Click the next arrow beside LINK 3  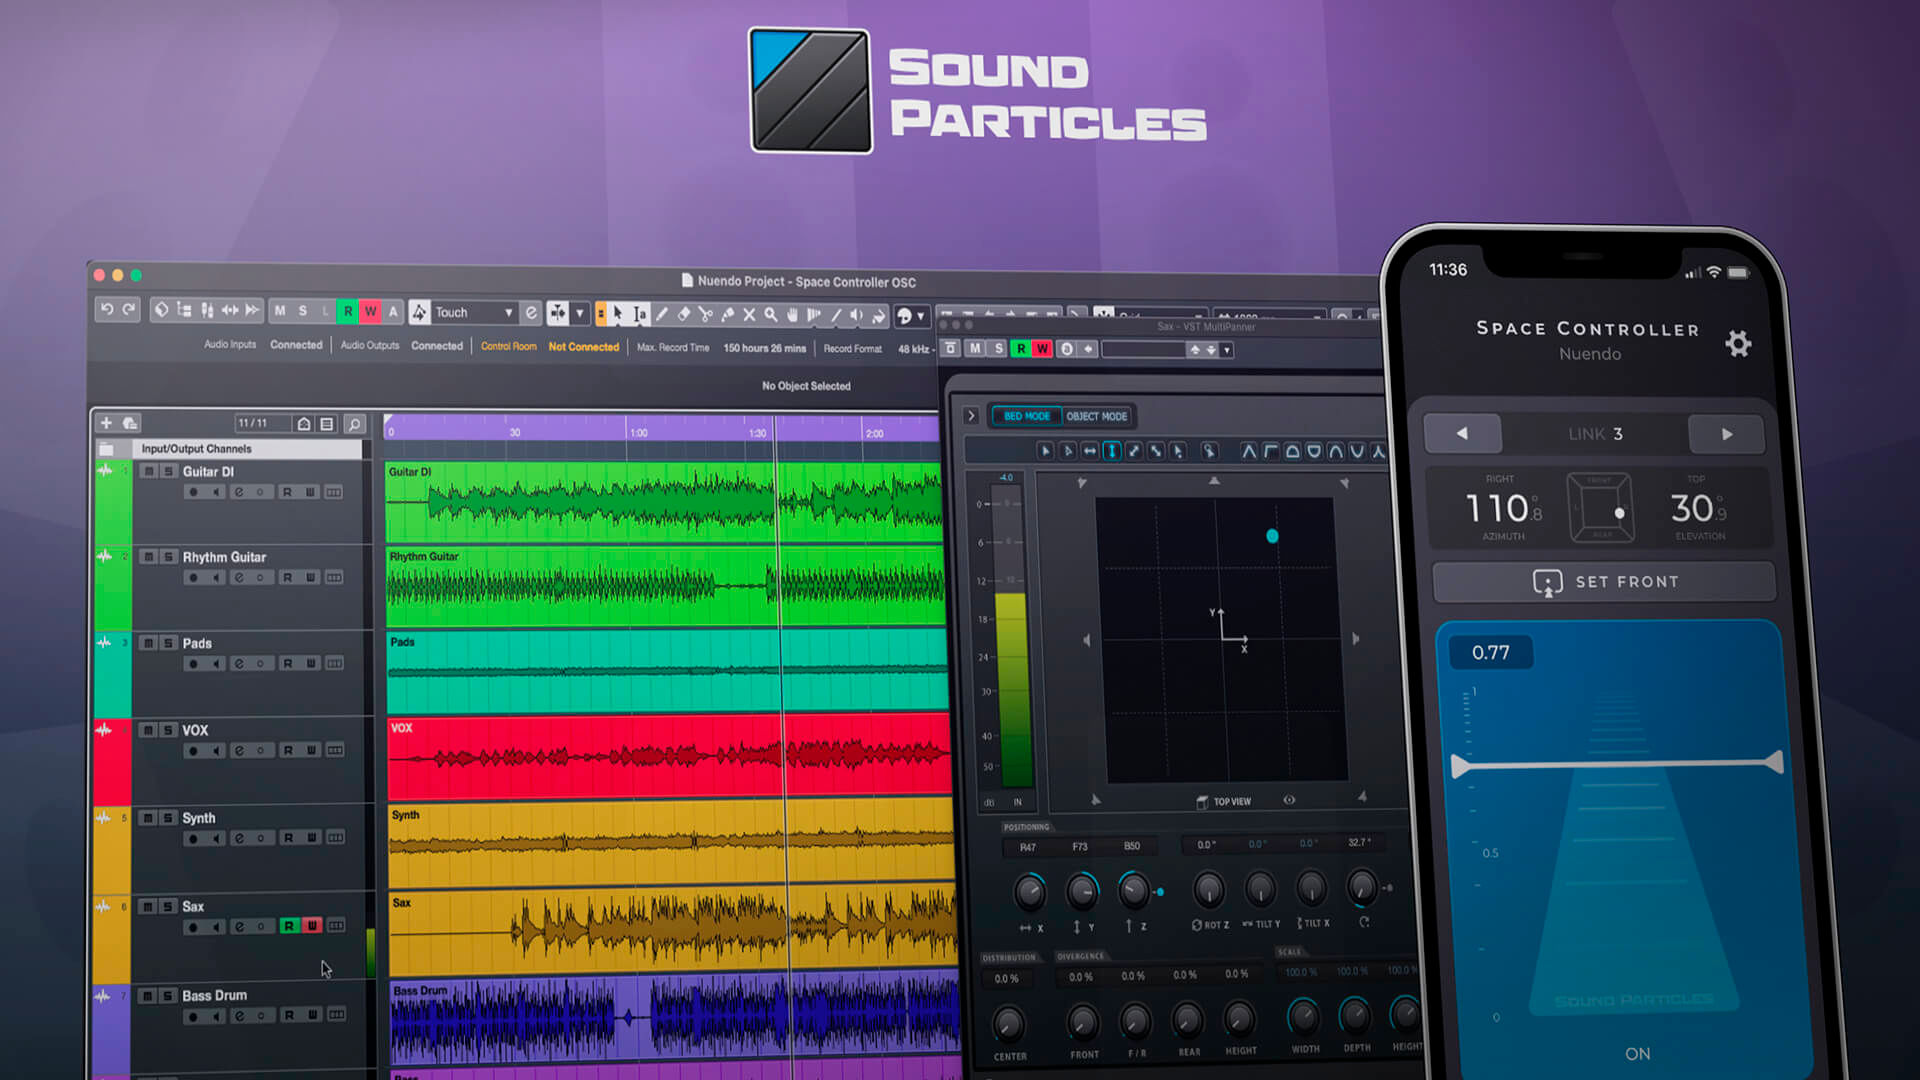[1727, 433]
